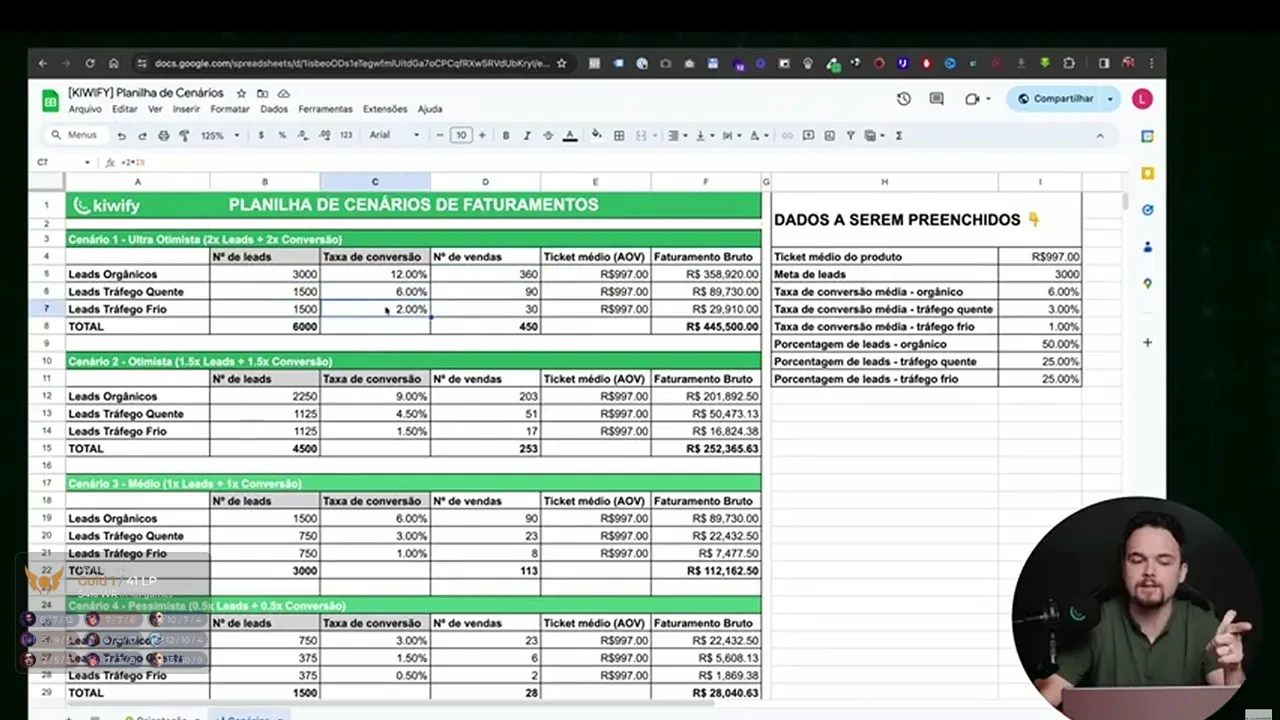Image resolution: width=1280 pixels, height=720 pixels.
Task: Click the browser home icon
Action: point(114,63)
